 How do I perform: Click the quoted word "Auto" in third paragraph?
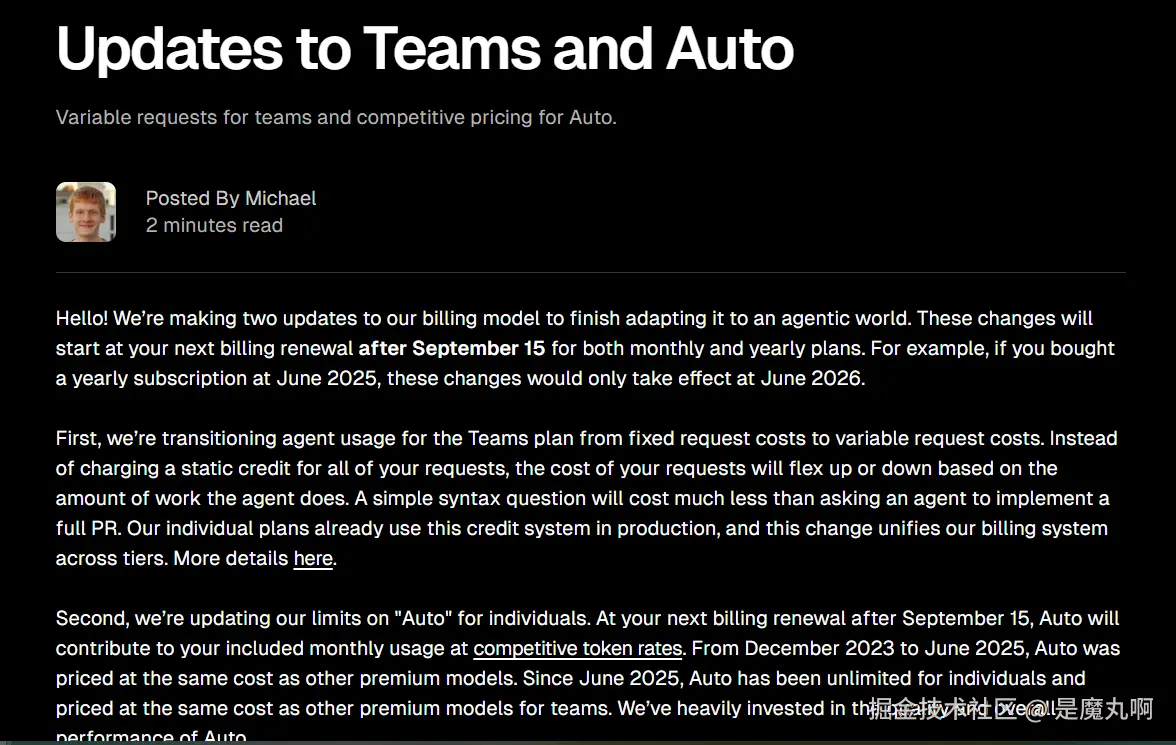tap(424, 618)
